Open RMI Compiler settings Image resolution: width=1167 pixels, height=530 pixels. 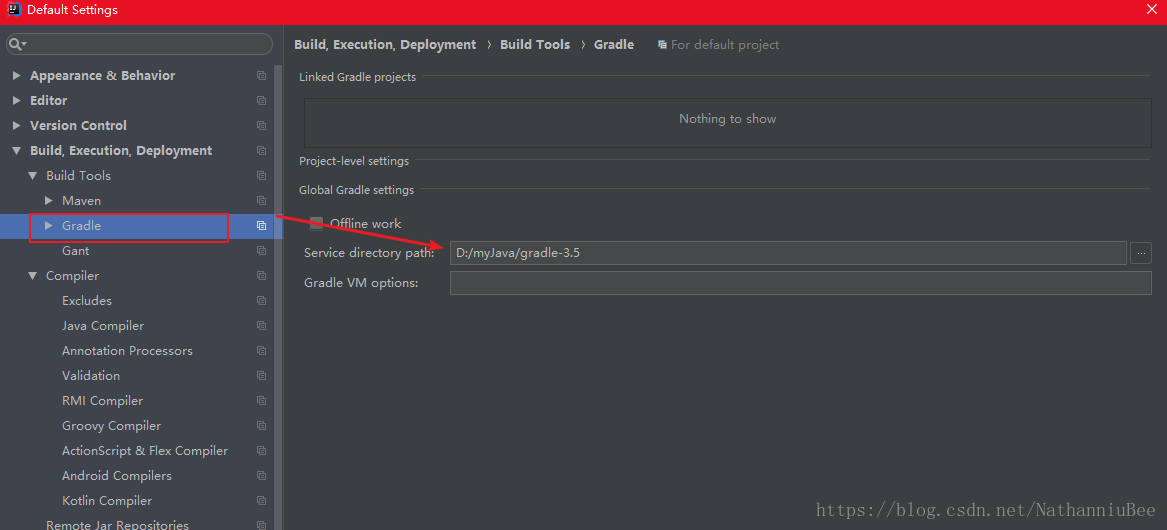pos(103,400)
